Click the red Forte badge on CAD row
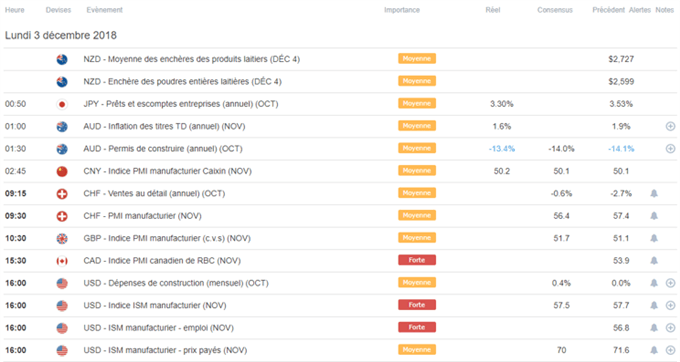 tap(417, 260)
